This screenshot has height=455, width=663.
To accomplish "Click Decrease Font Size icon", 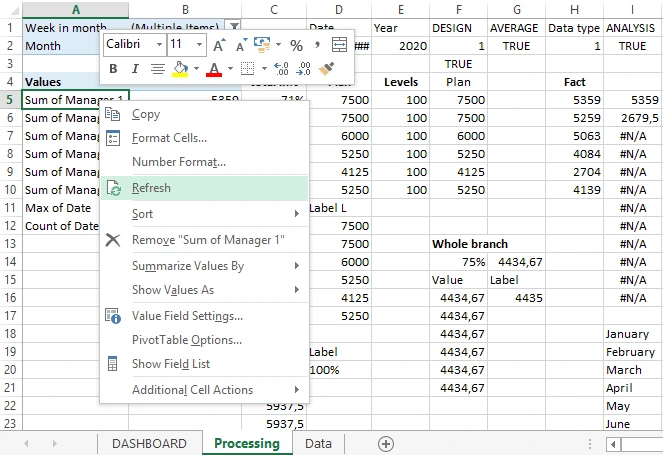I will pos(241,44).
